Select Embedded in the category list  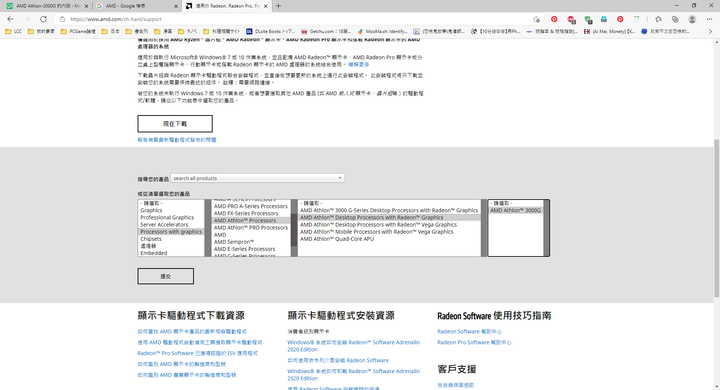153,253
